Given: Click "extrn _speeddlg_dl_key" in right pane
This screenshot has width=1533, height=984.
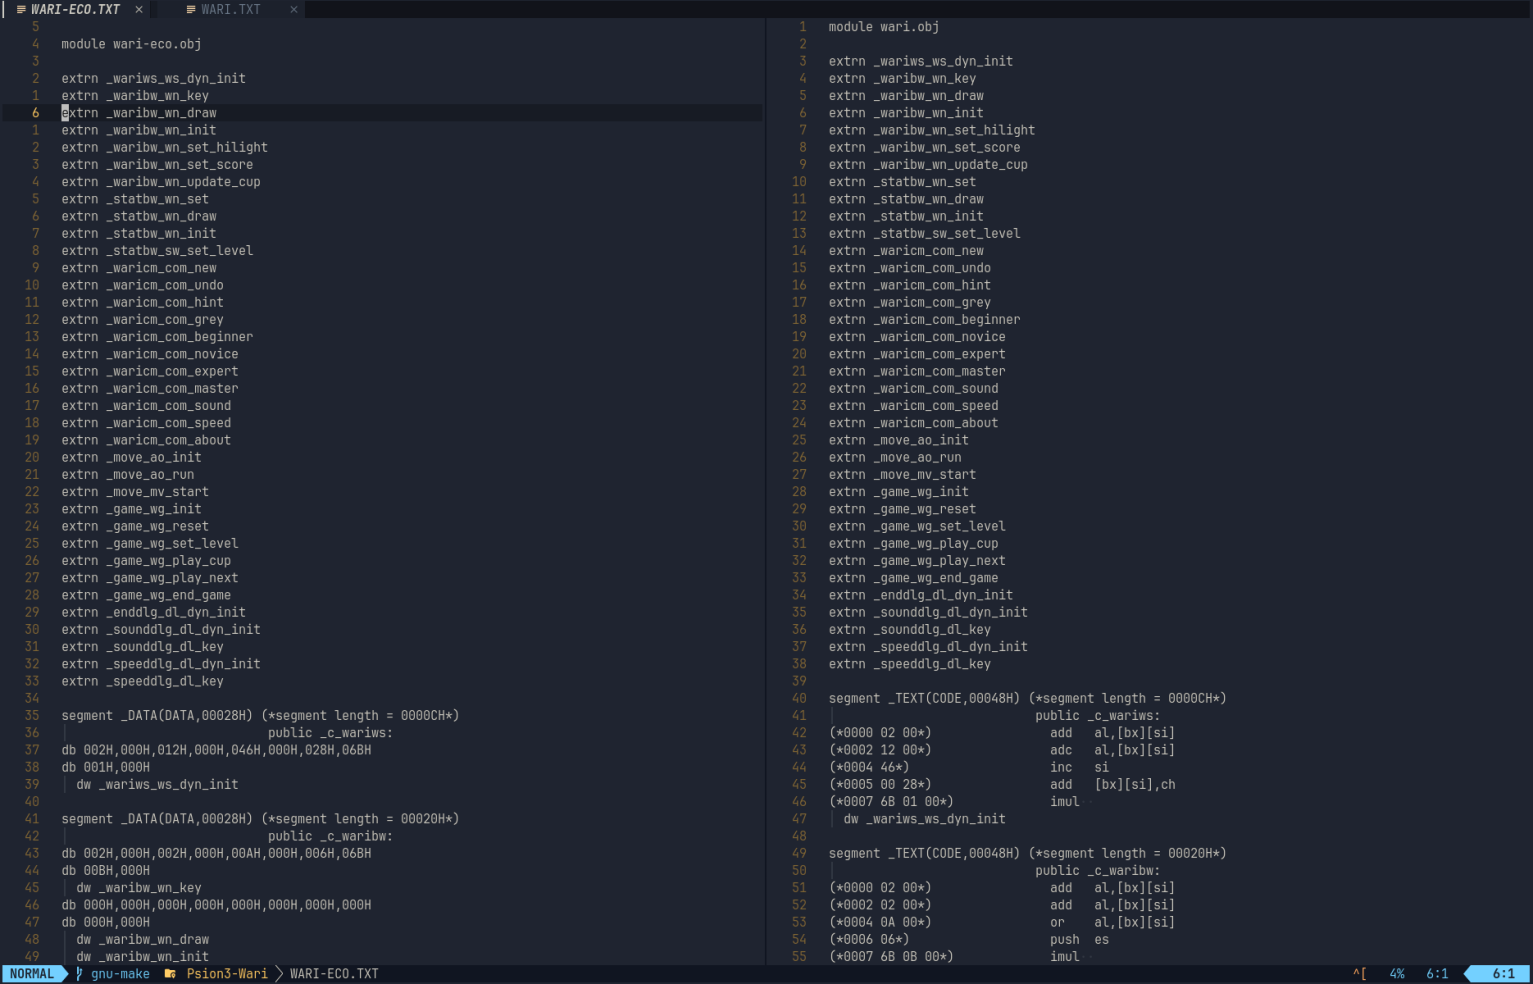Looking at the screenshot, I should (909, 664).
